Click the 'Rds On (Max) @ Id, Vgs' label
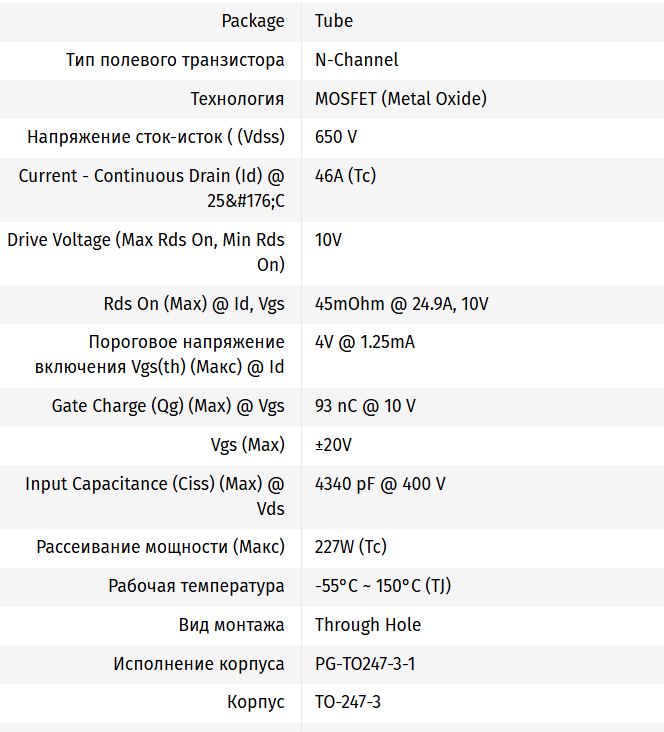This screenshot has width=664, height=732. point(194,304)
